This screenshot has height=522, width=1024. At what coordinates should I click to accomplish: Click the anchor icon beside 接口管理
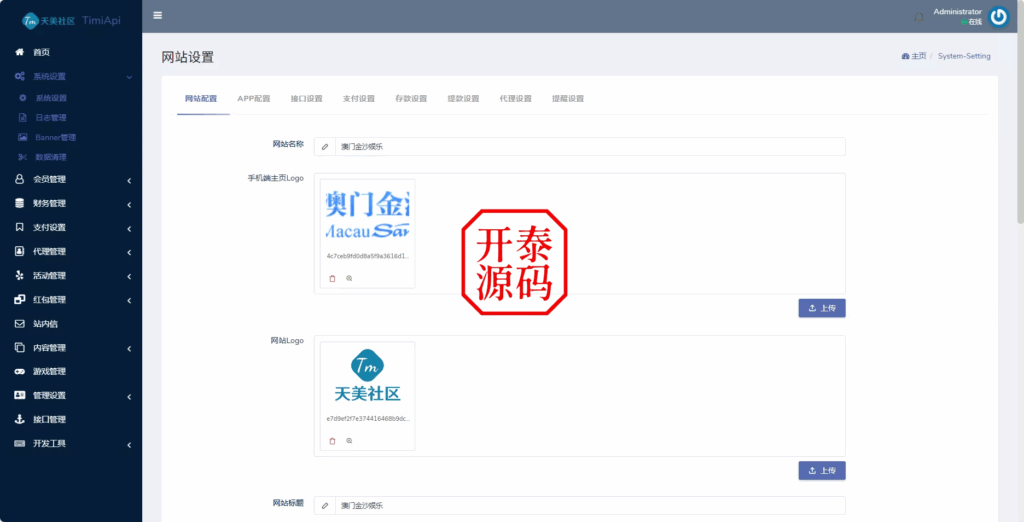pos(20,419)
